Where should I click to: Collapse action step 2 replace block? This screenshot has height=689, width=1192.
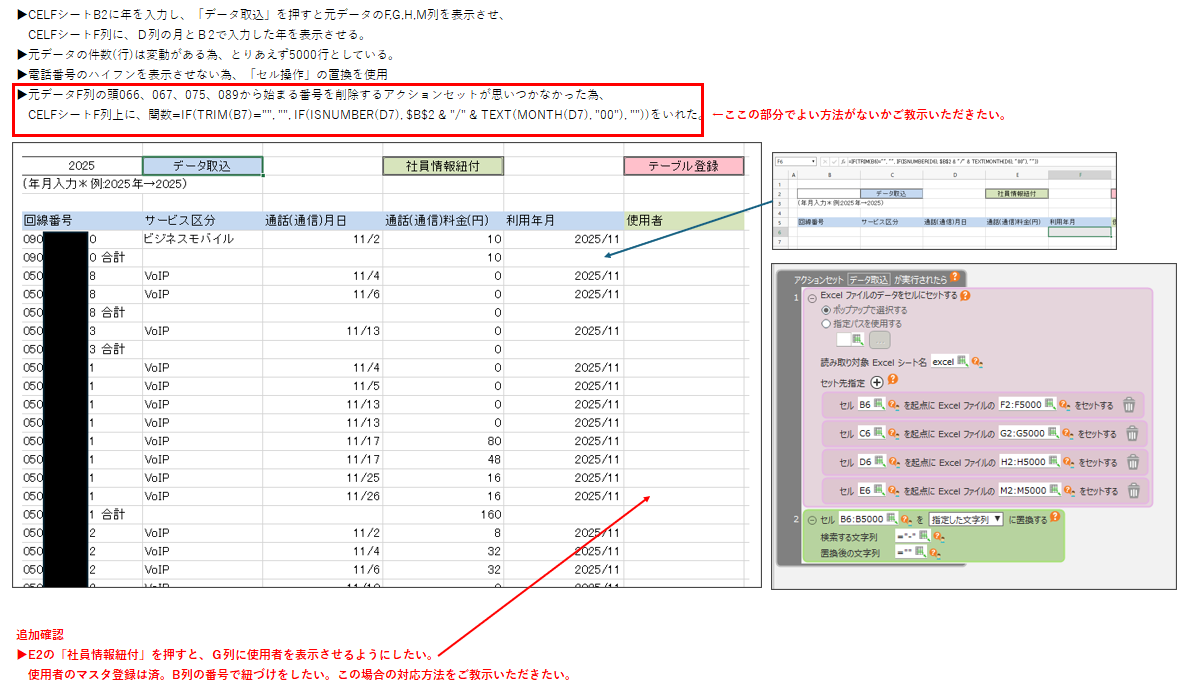(x=811, y=520)
